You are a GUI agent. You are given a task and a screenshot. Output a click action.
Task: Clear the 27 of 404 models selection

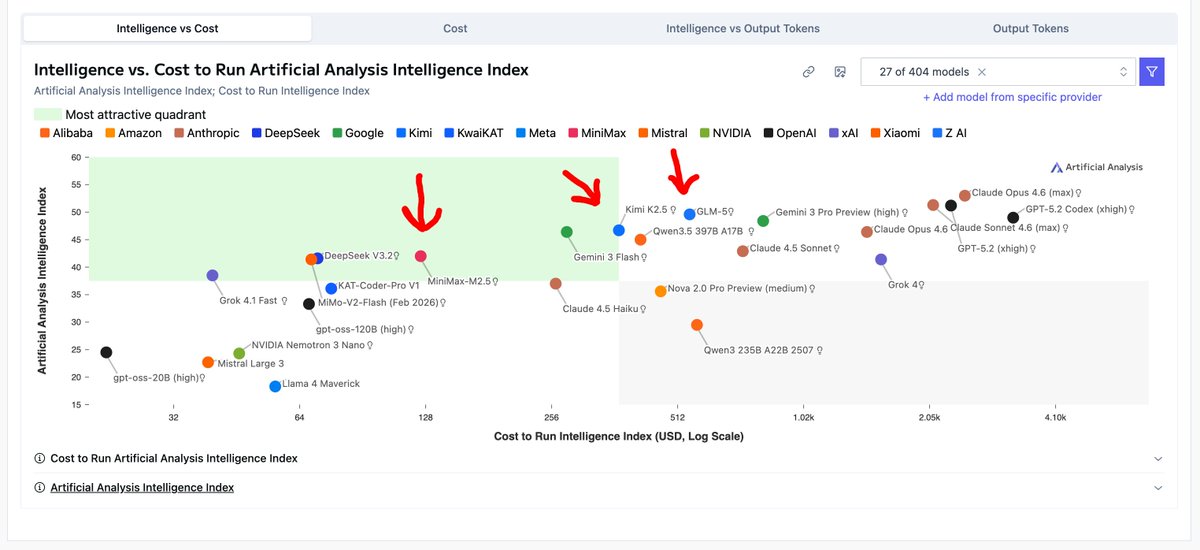point(982,72)
